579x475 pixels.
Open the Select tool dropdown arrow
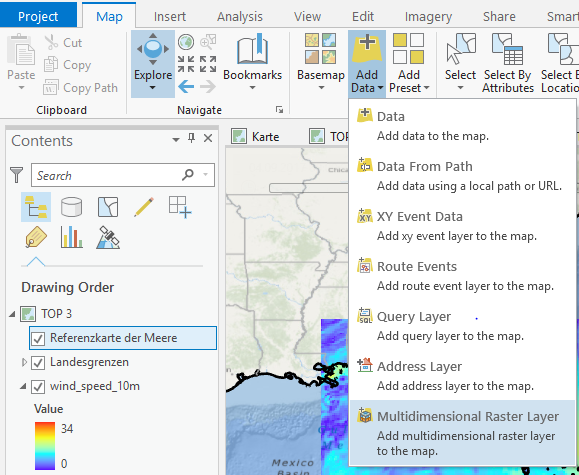pos(460,88)
